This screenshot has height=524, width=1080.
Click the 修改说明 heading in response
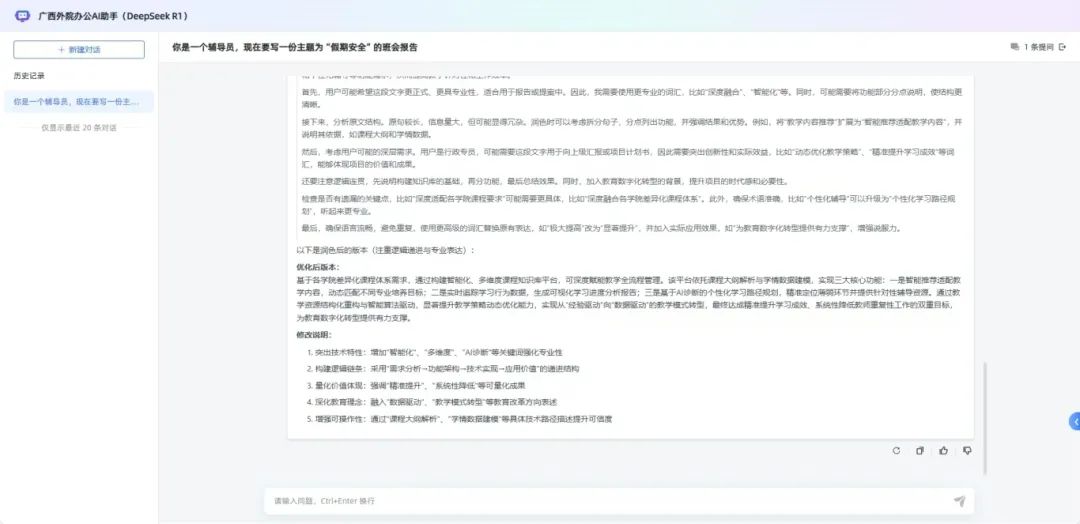point(311,335)
